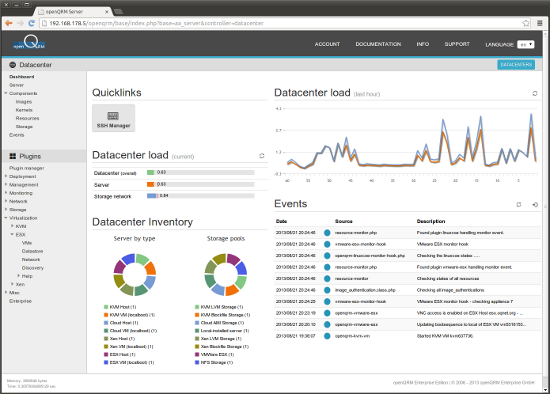Expand the Management plugin section
Viewport: 550px width, 394px height.
(6, 184)
